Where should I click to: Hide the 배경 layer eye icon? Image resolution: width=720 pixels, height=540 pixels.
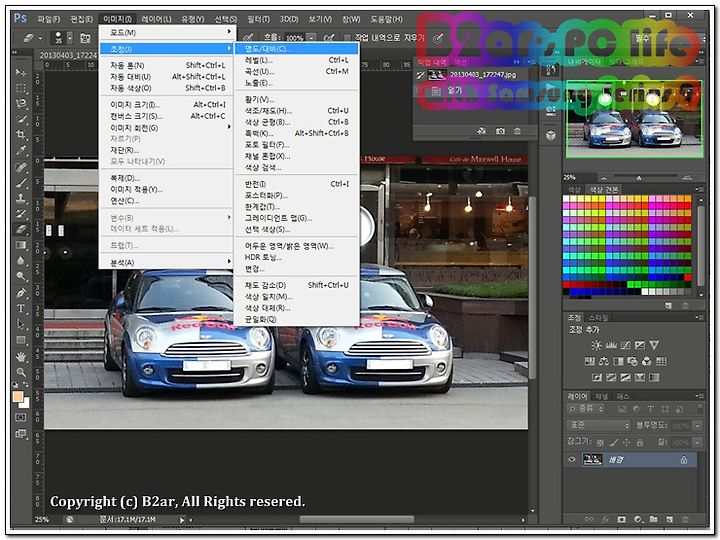click(572, 459)
